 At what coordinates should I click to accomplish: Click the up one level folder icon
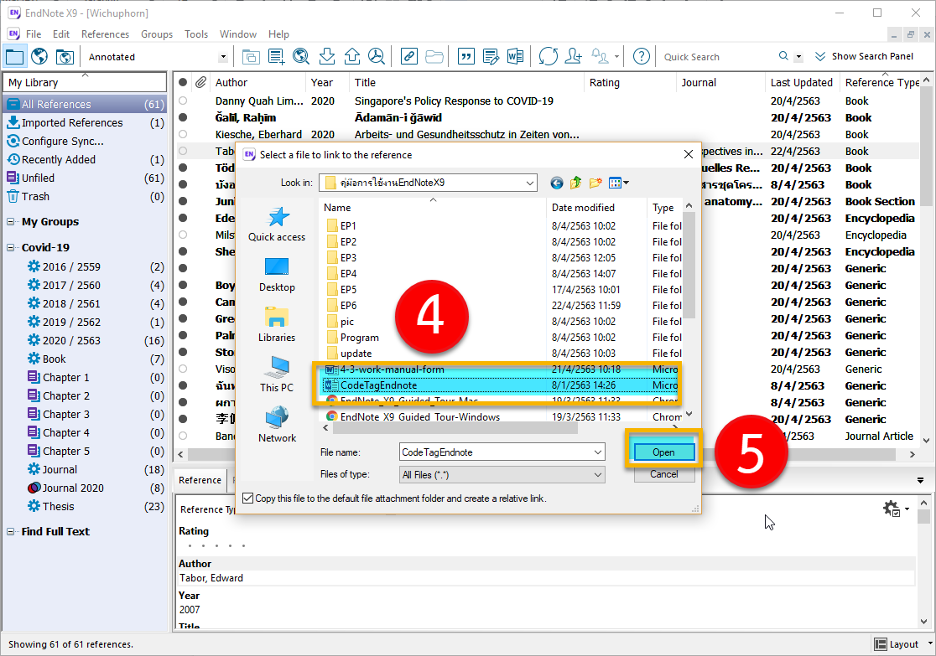click(576, 183)
